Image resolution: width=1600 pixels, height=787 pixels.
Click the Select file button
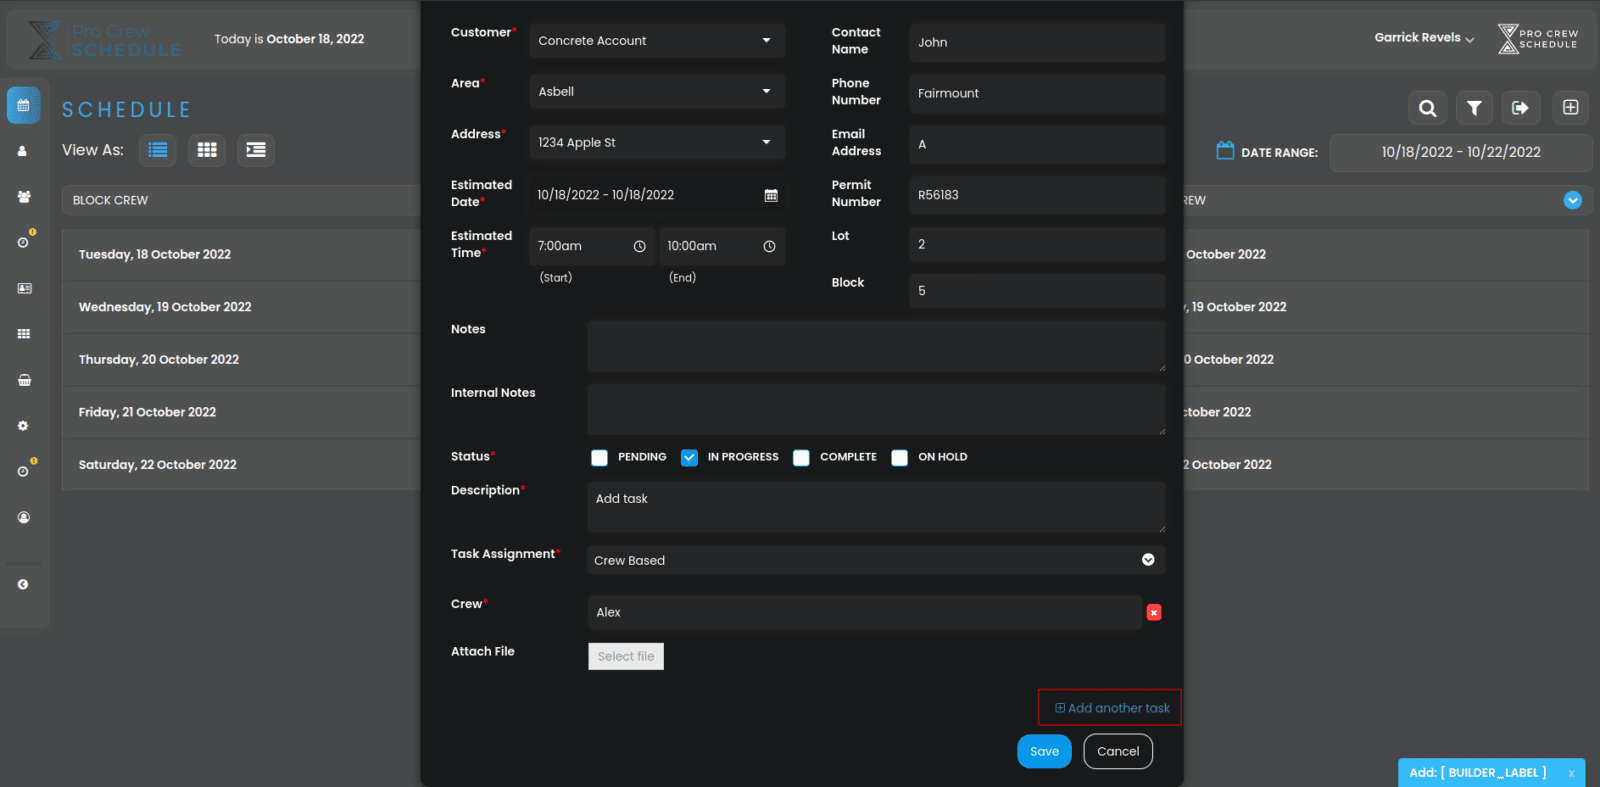coord(626,656)
